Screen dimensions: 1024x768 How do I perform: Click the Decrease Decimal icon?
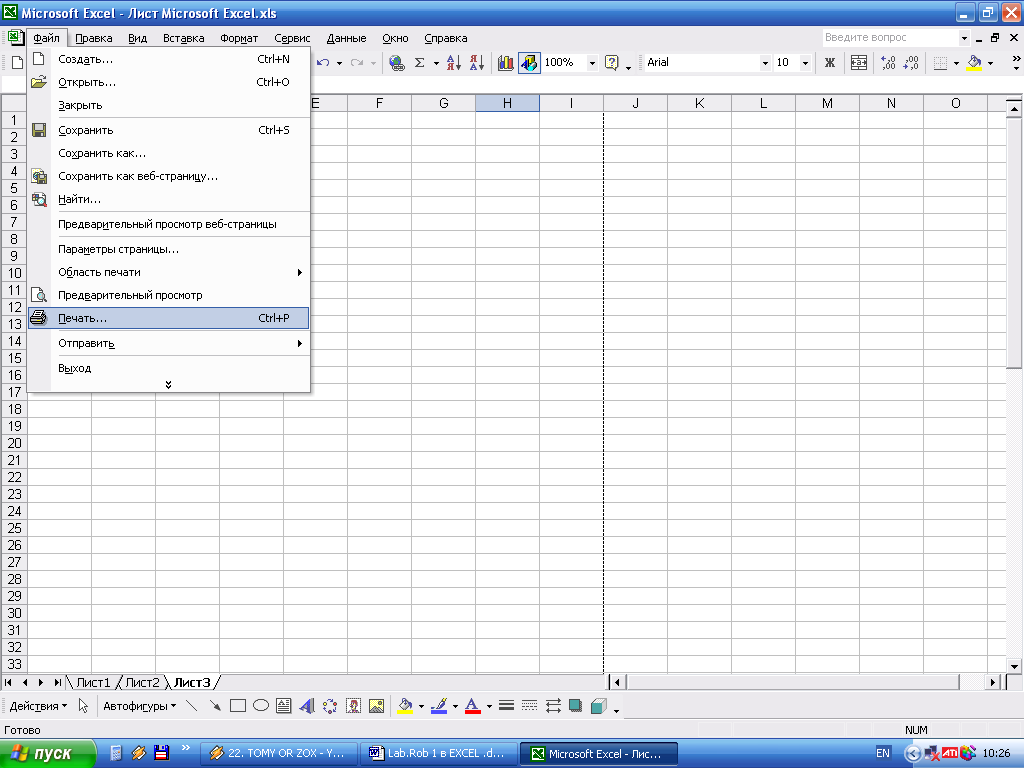pos(910,63)
